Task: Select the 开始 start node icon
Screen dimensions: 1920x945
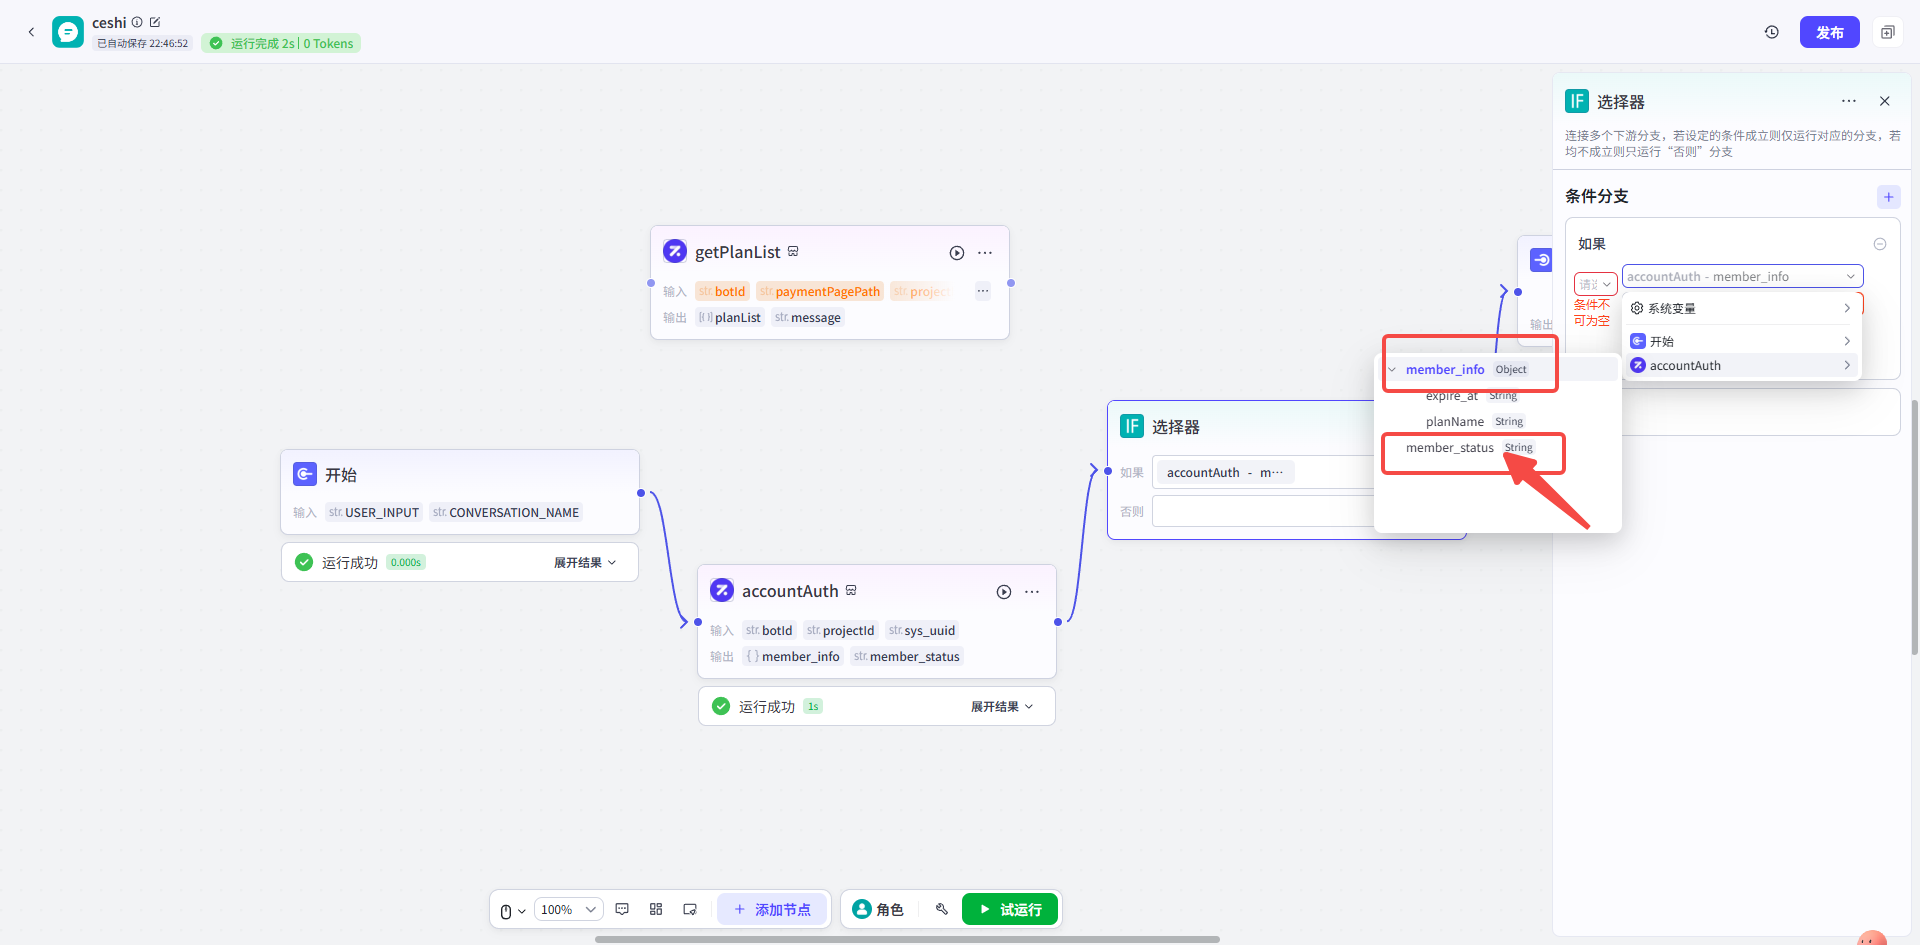Action: coord(305,474)
